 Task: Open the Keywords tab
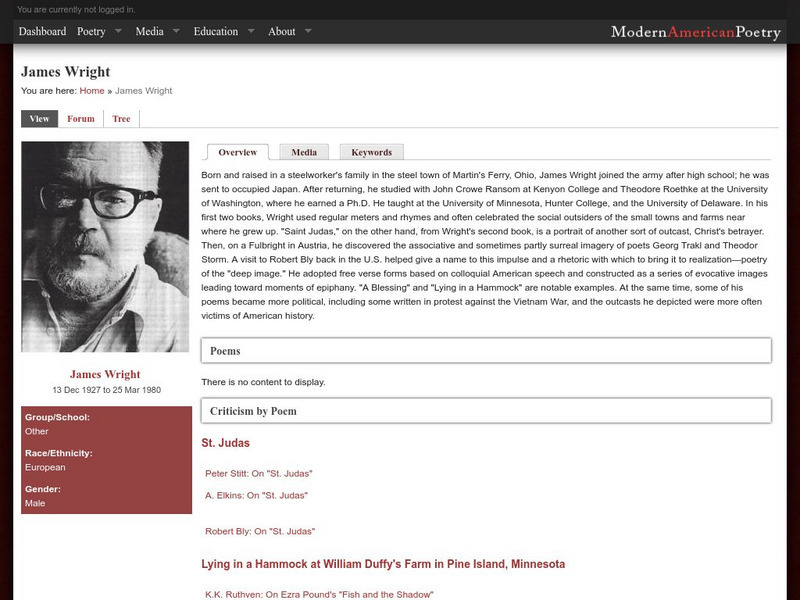pos(371,151)
